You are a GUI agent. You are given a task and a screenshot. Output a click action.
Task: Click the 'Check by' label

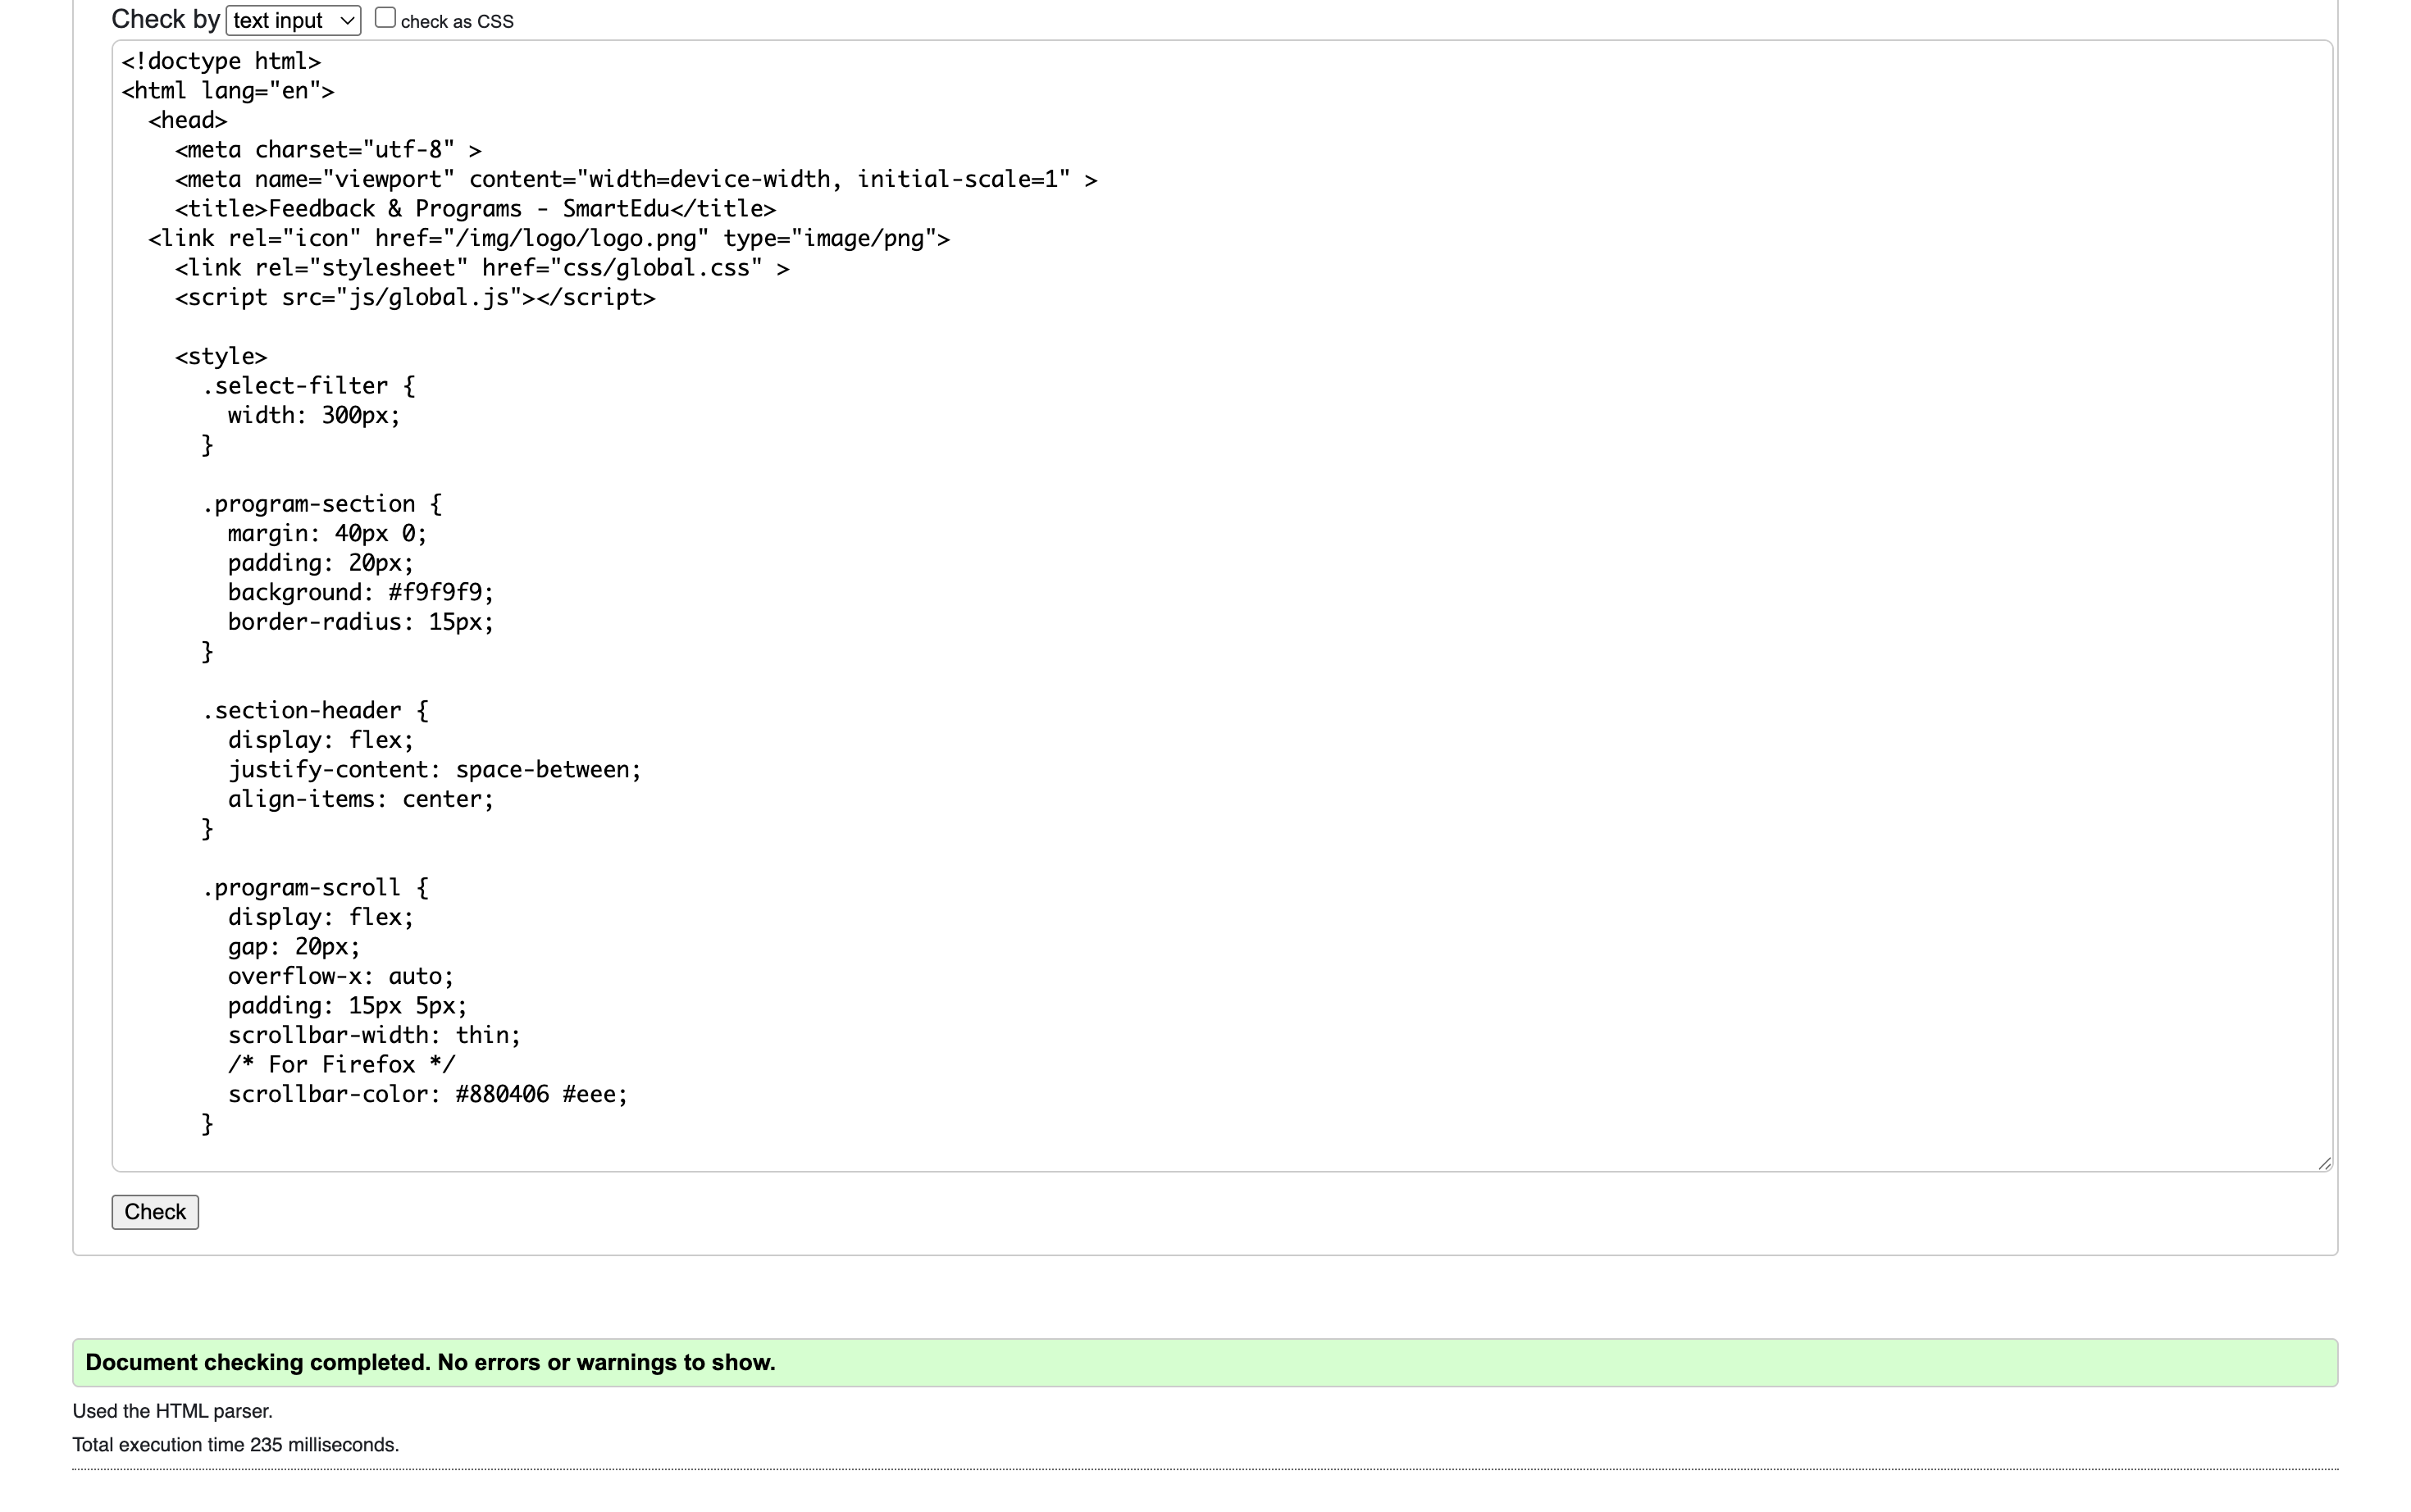(165, 19)
